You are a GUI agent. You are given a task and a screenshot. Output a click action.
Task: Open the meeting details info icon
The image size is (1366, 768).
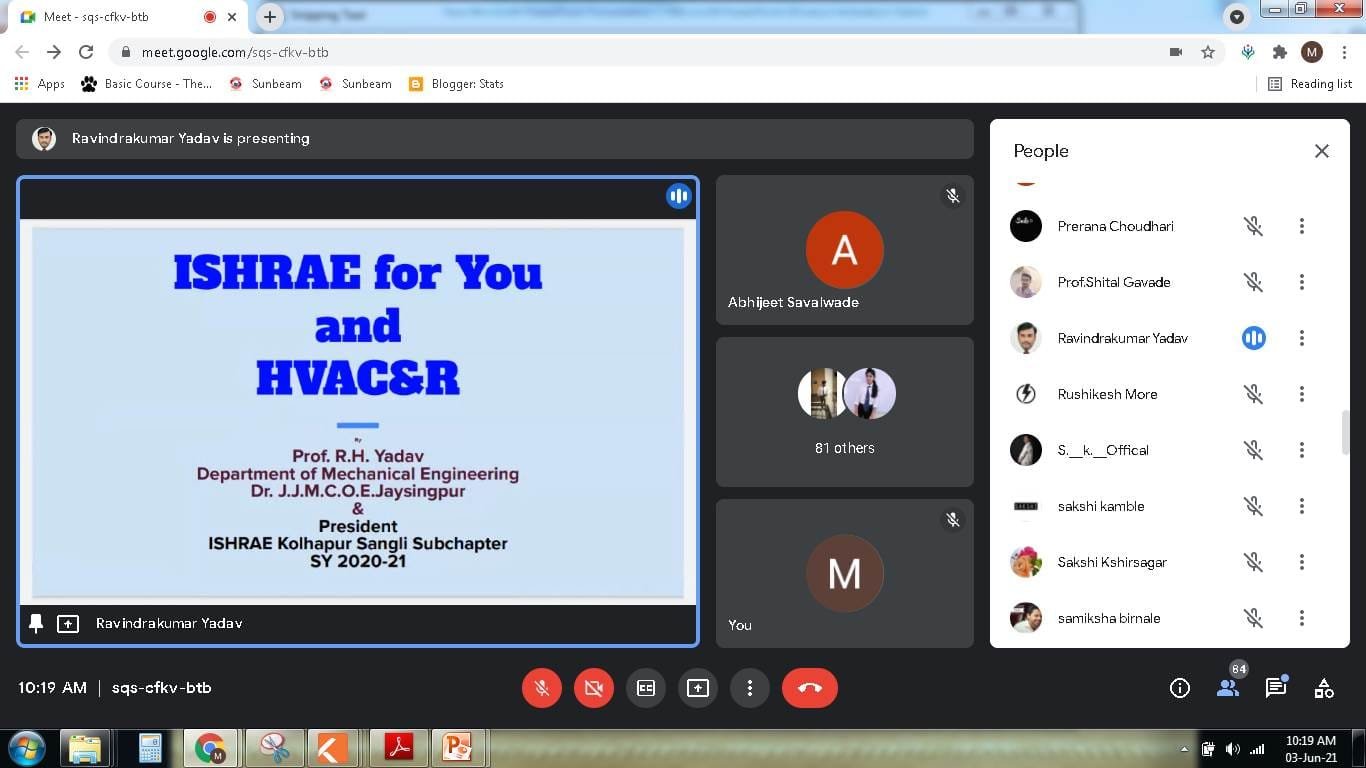(x=1180, y=688)
